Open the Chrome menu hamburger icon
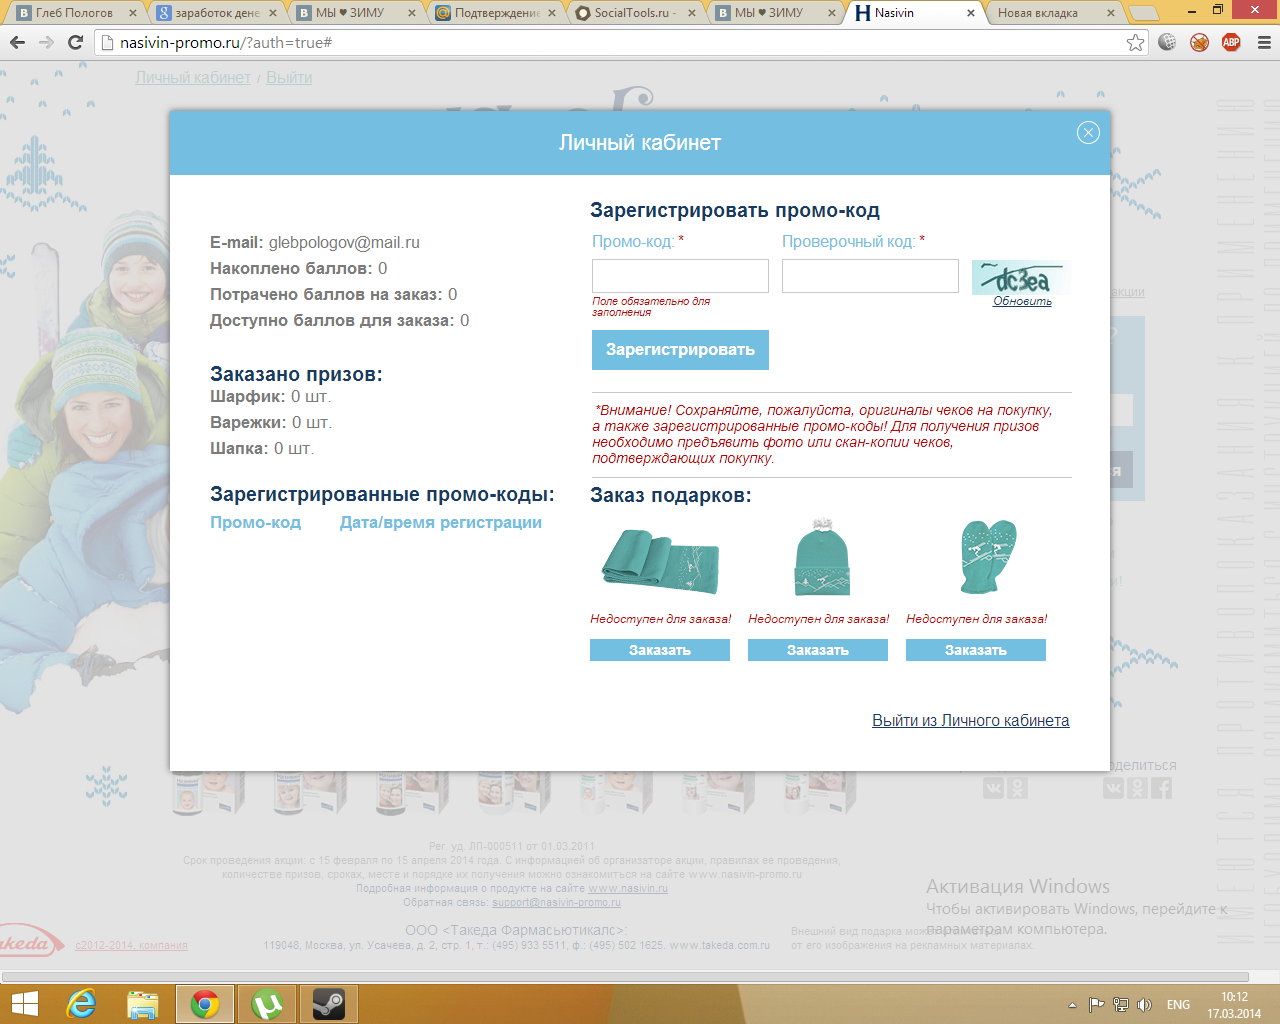 tap(1264, 43)
